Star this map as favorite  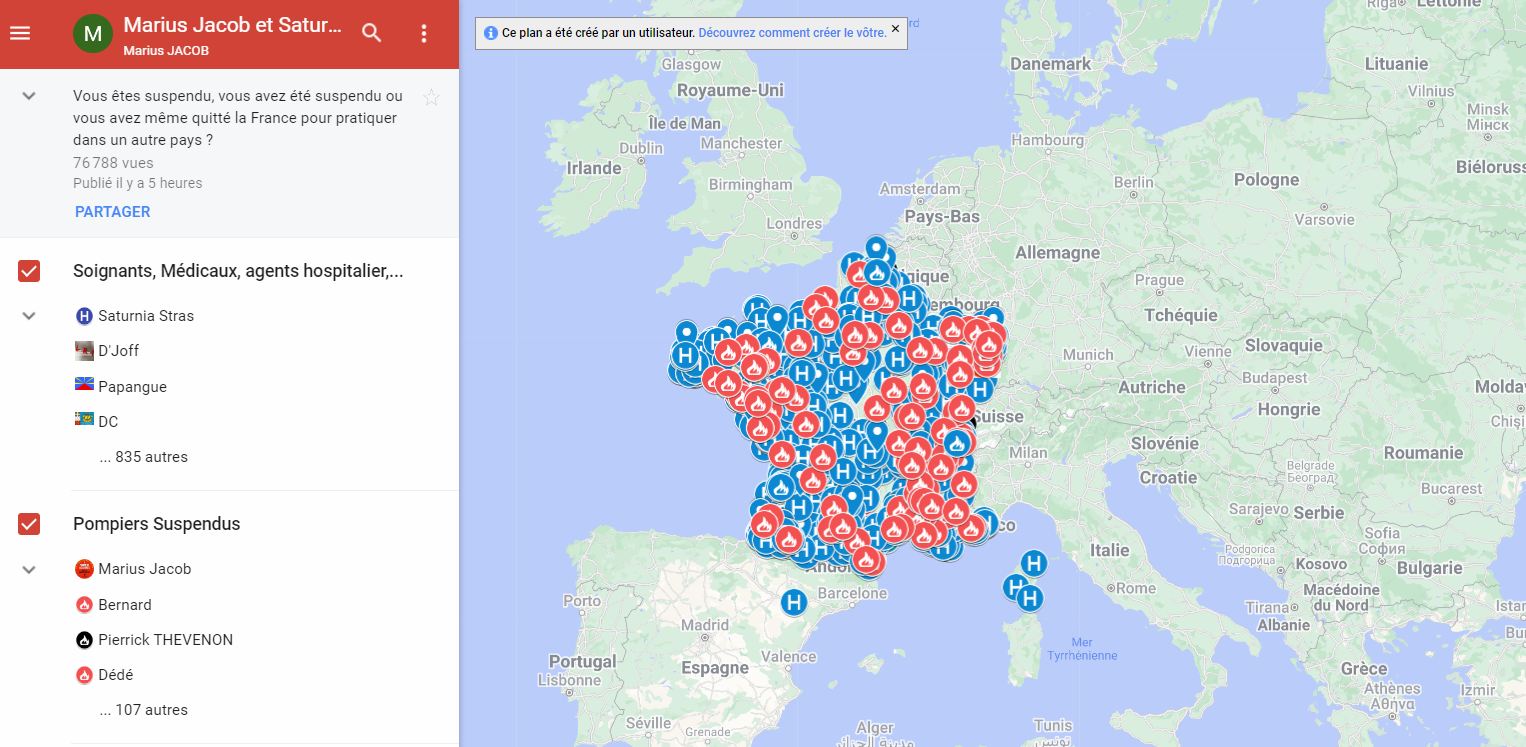point(431,97)
